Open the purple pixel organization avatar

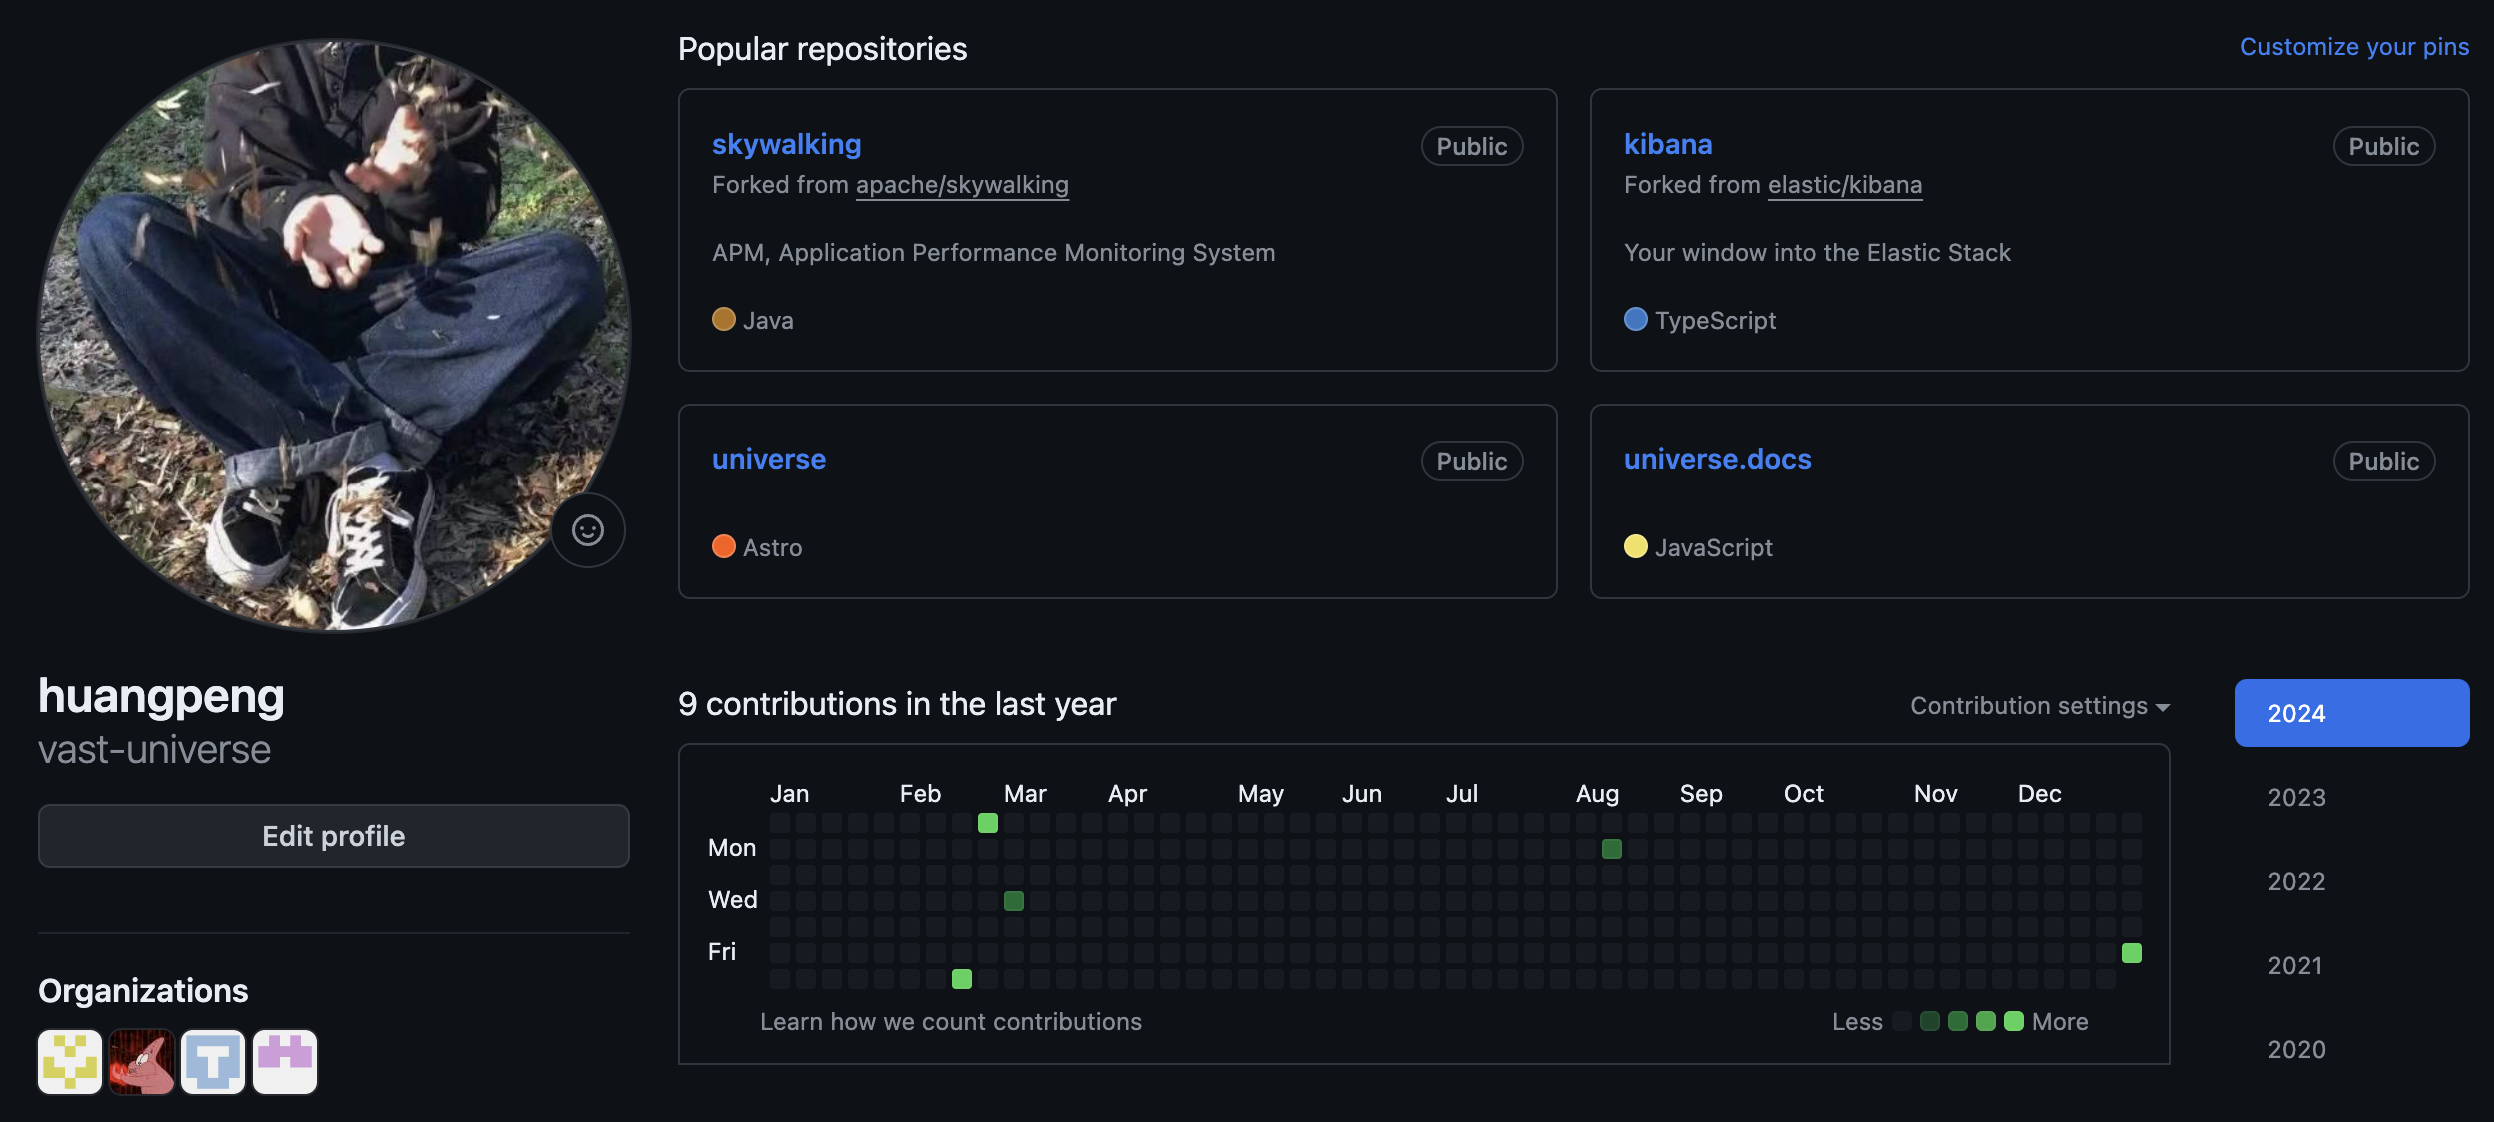285,1061
